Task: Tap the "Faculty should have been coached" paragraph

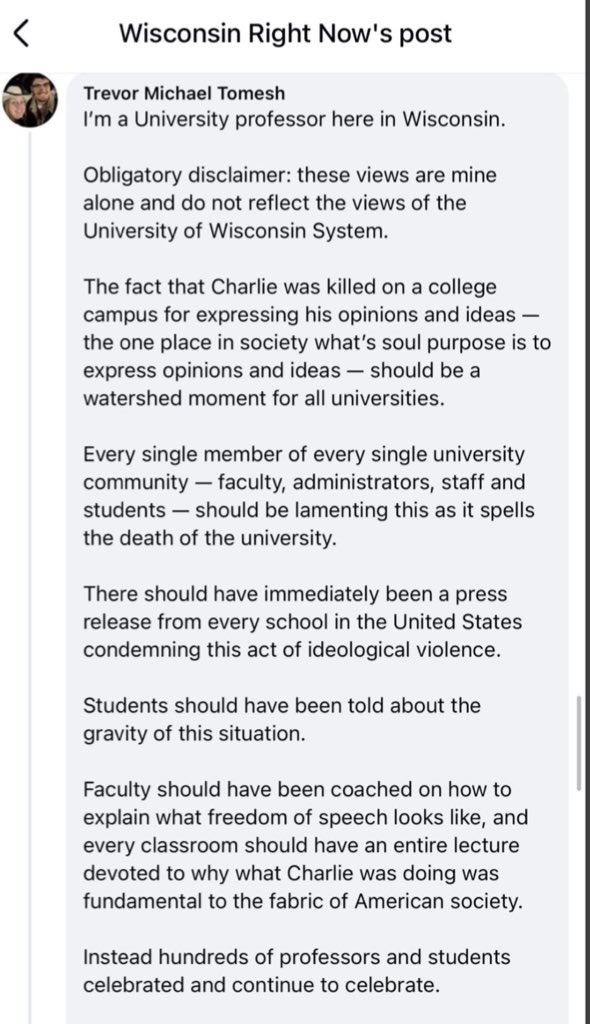Action: pos(306,846)
